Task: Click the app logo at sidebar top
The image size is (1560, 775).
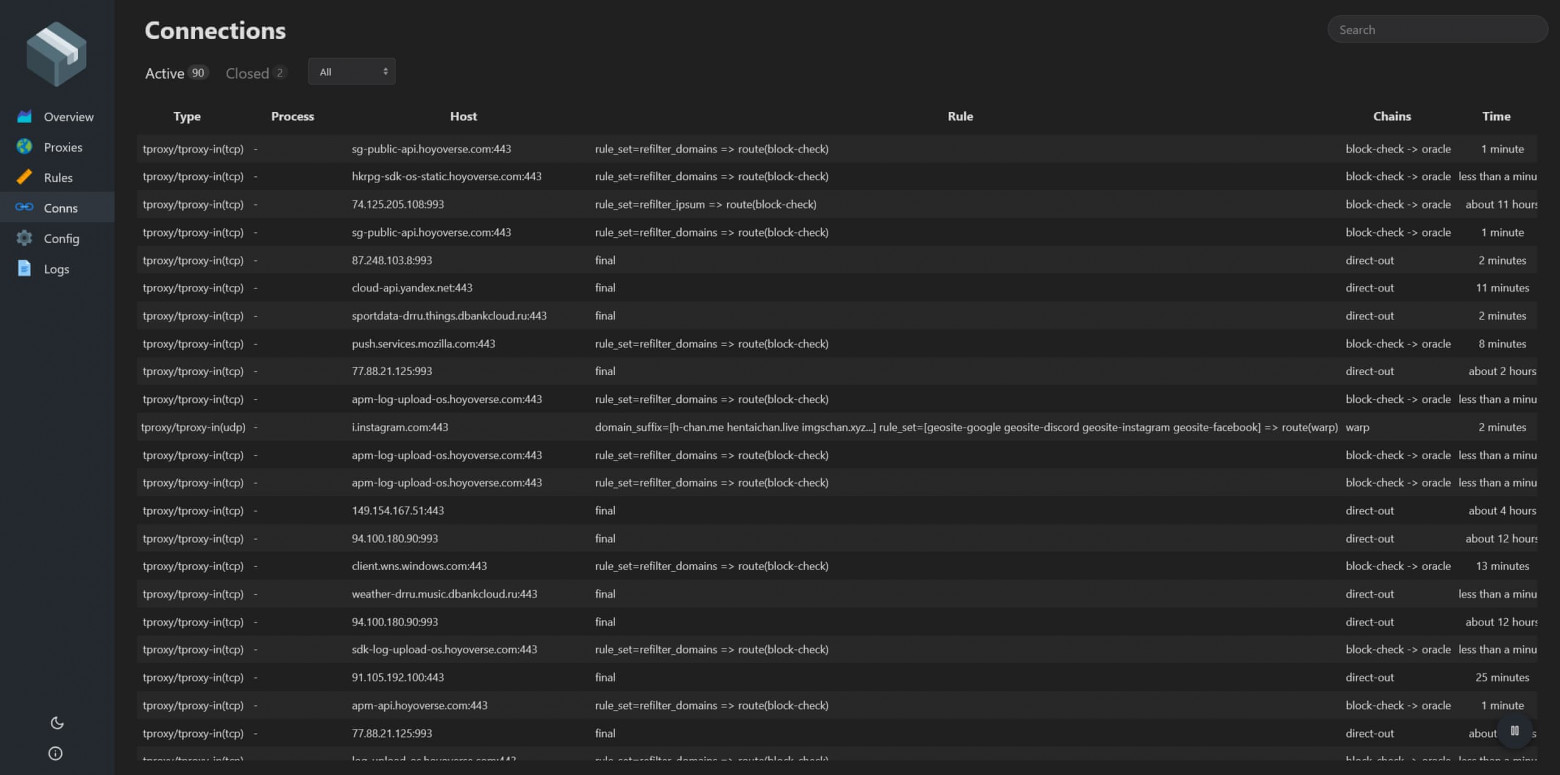Action: coord(56,52)
